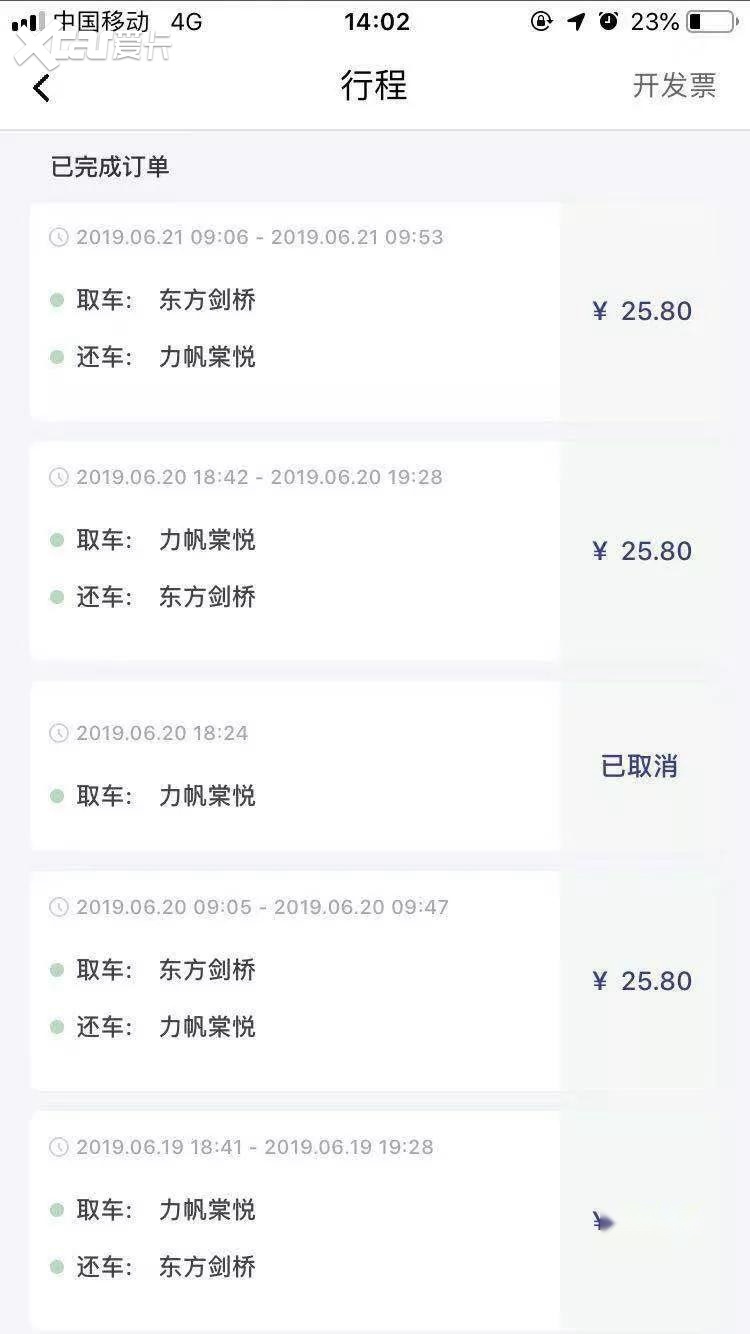Tap the battery icon in the status bar
This screenshot has width=750, height=1334.
tap(712, 21)
